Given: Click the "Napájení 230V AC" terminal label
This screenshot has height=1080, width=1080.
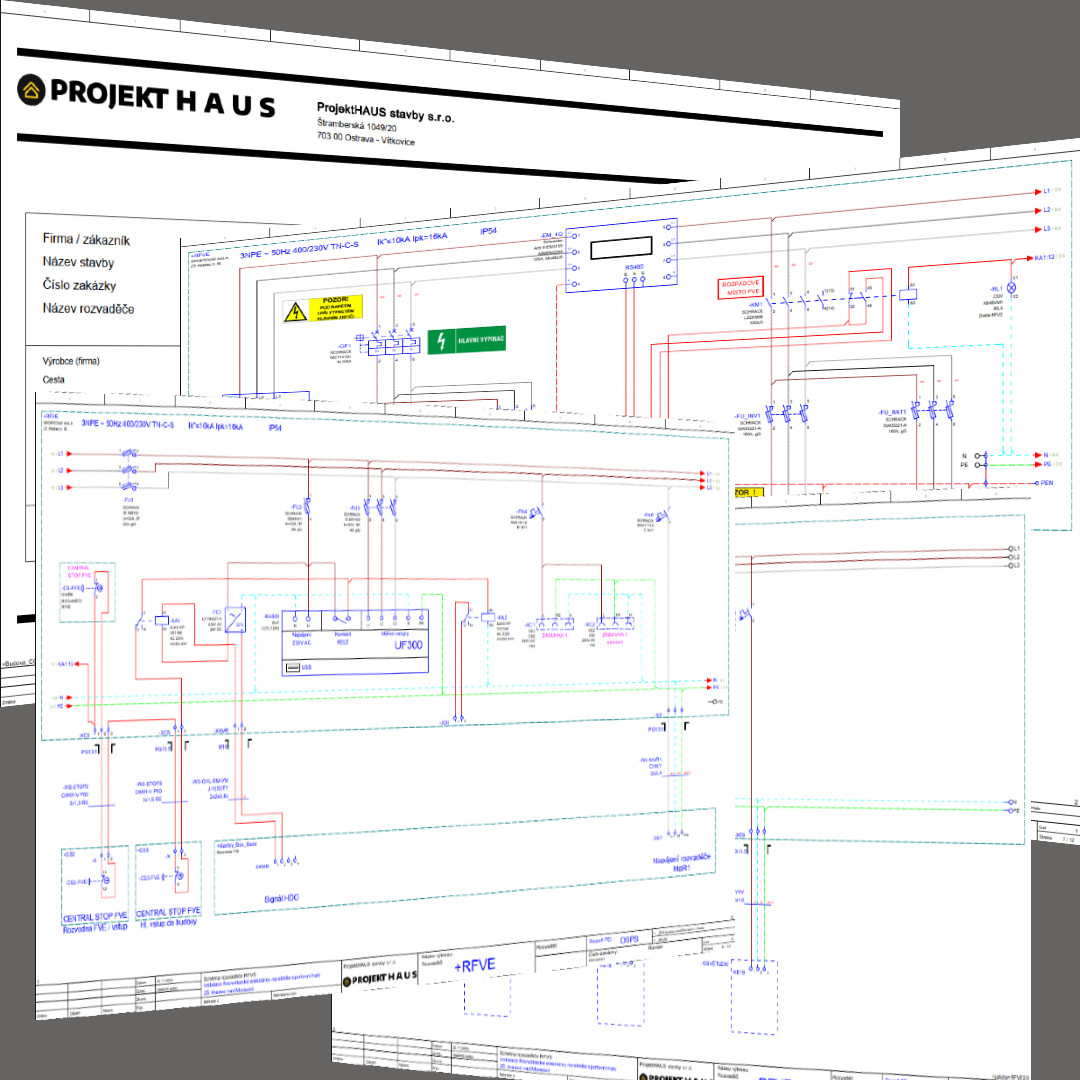Looking at the screenshot, I should click(x=302, y=638).
